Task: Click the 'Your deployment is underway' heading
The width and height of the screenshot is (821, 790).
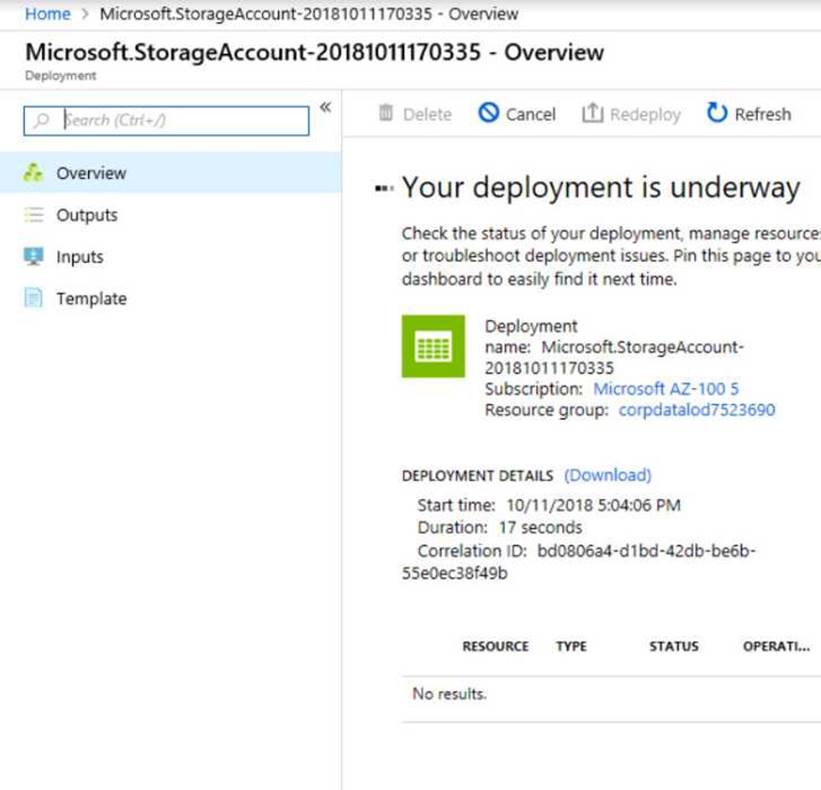Action: pos(601,187)
